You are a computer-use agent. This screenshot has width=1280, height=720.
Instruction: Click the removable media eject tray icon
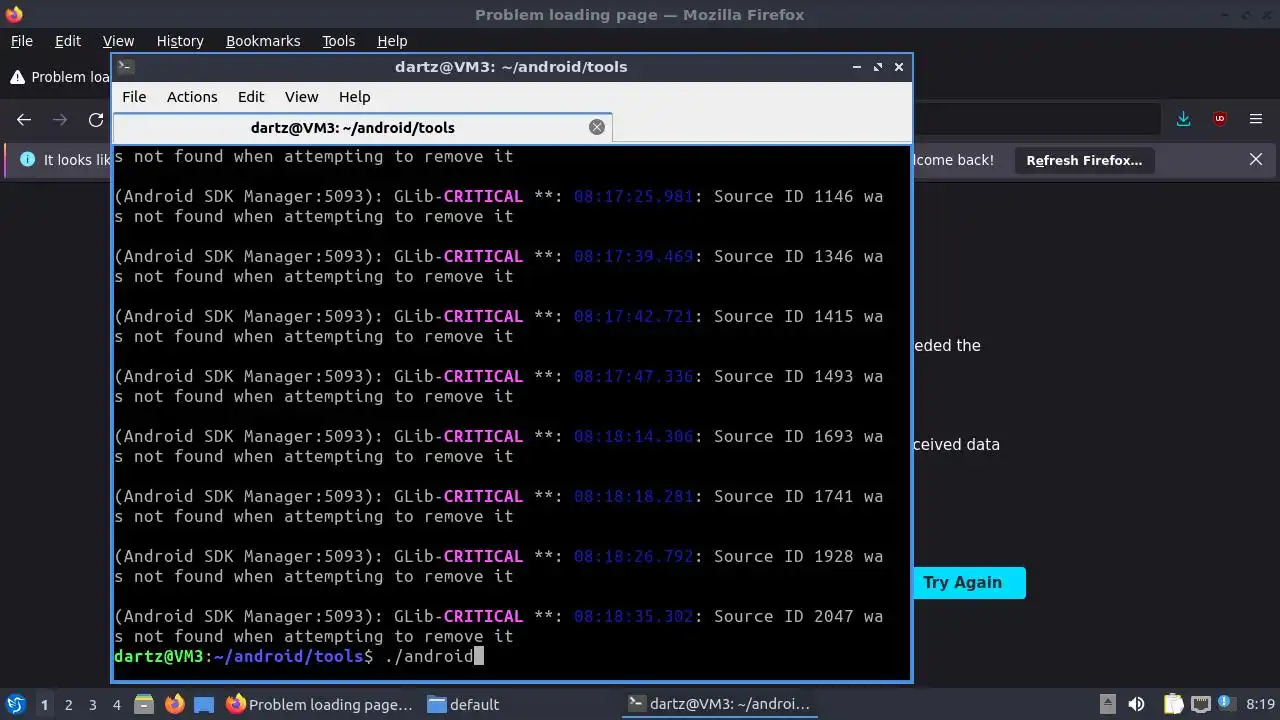pyautogui.click(x=1107, y=704)
